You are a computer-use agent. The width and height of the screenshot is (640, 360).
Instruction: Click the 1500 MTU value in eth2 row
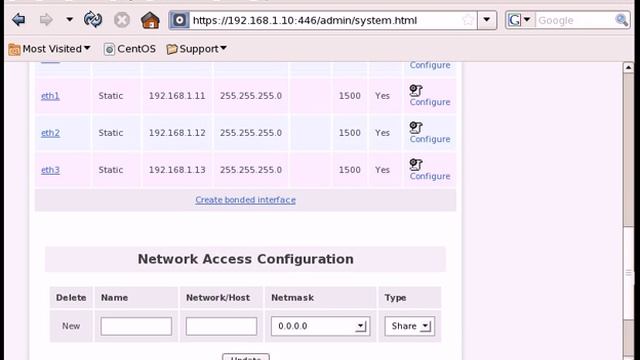point(349,133)
